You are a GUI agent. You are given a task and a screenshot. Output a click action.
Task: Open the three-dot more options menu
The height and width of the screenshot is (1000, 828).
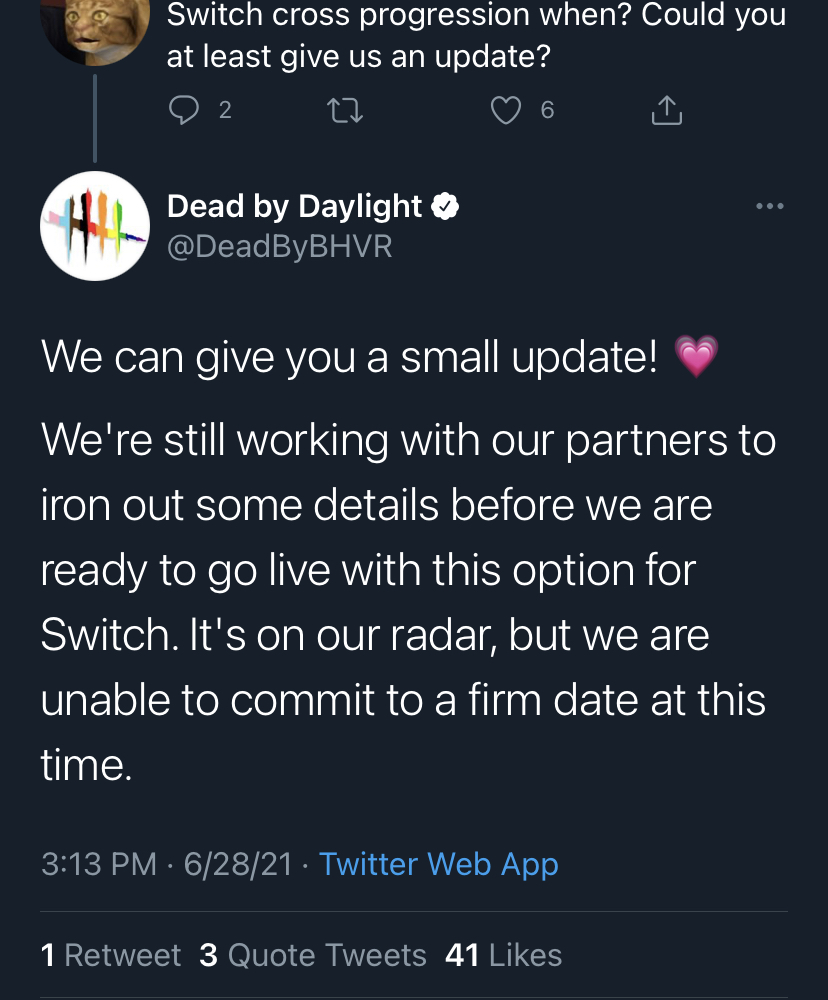tap(769, 206)
